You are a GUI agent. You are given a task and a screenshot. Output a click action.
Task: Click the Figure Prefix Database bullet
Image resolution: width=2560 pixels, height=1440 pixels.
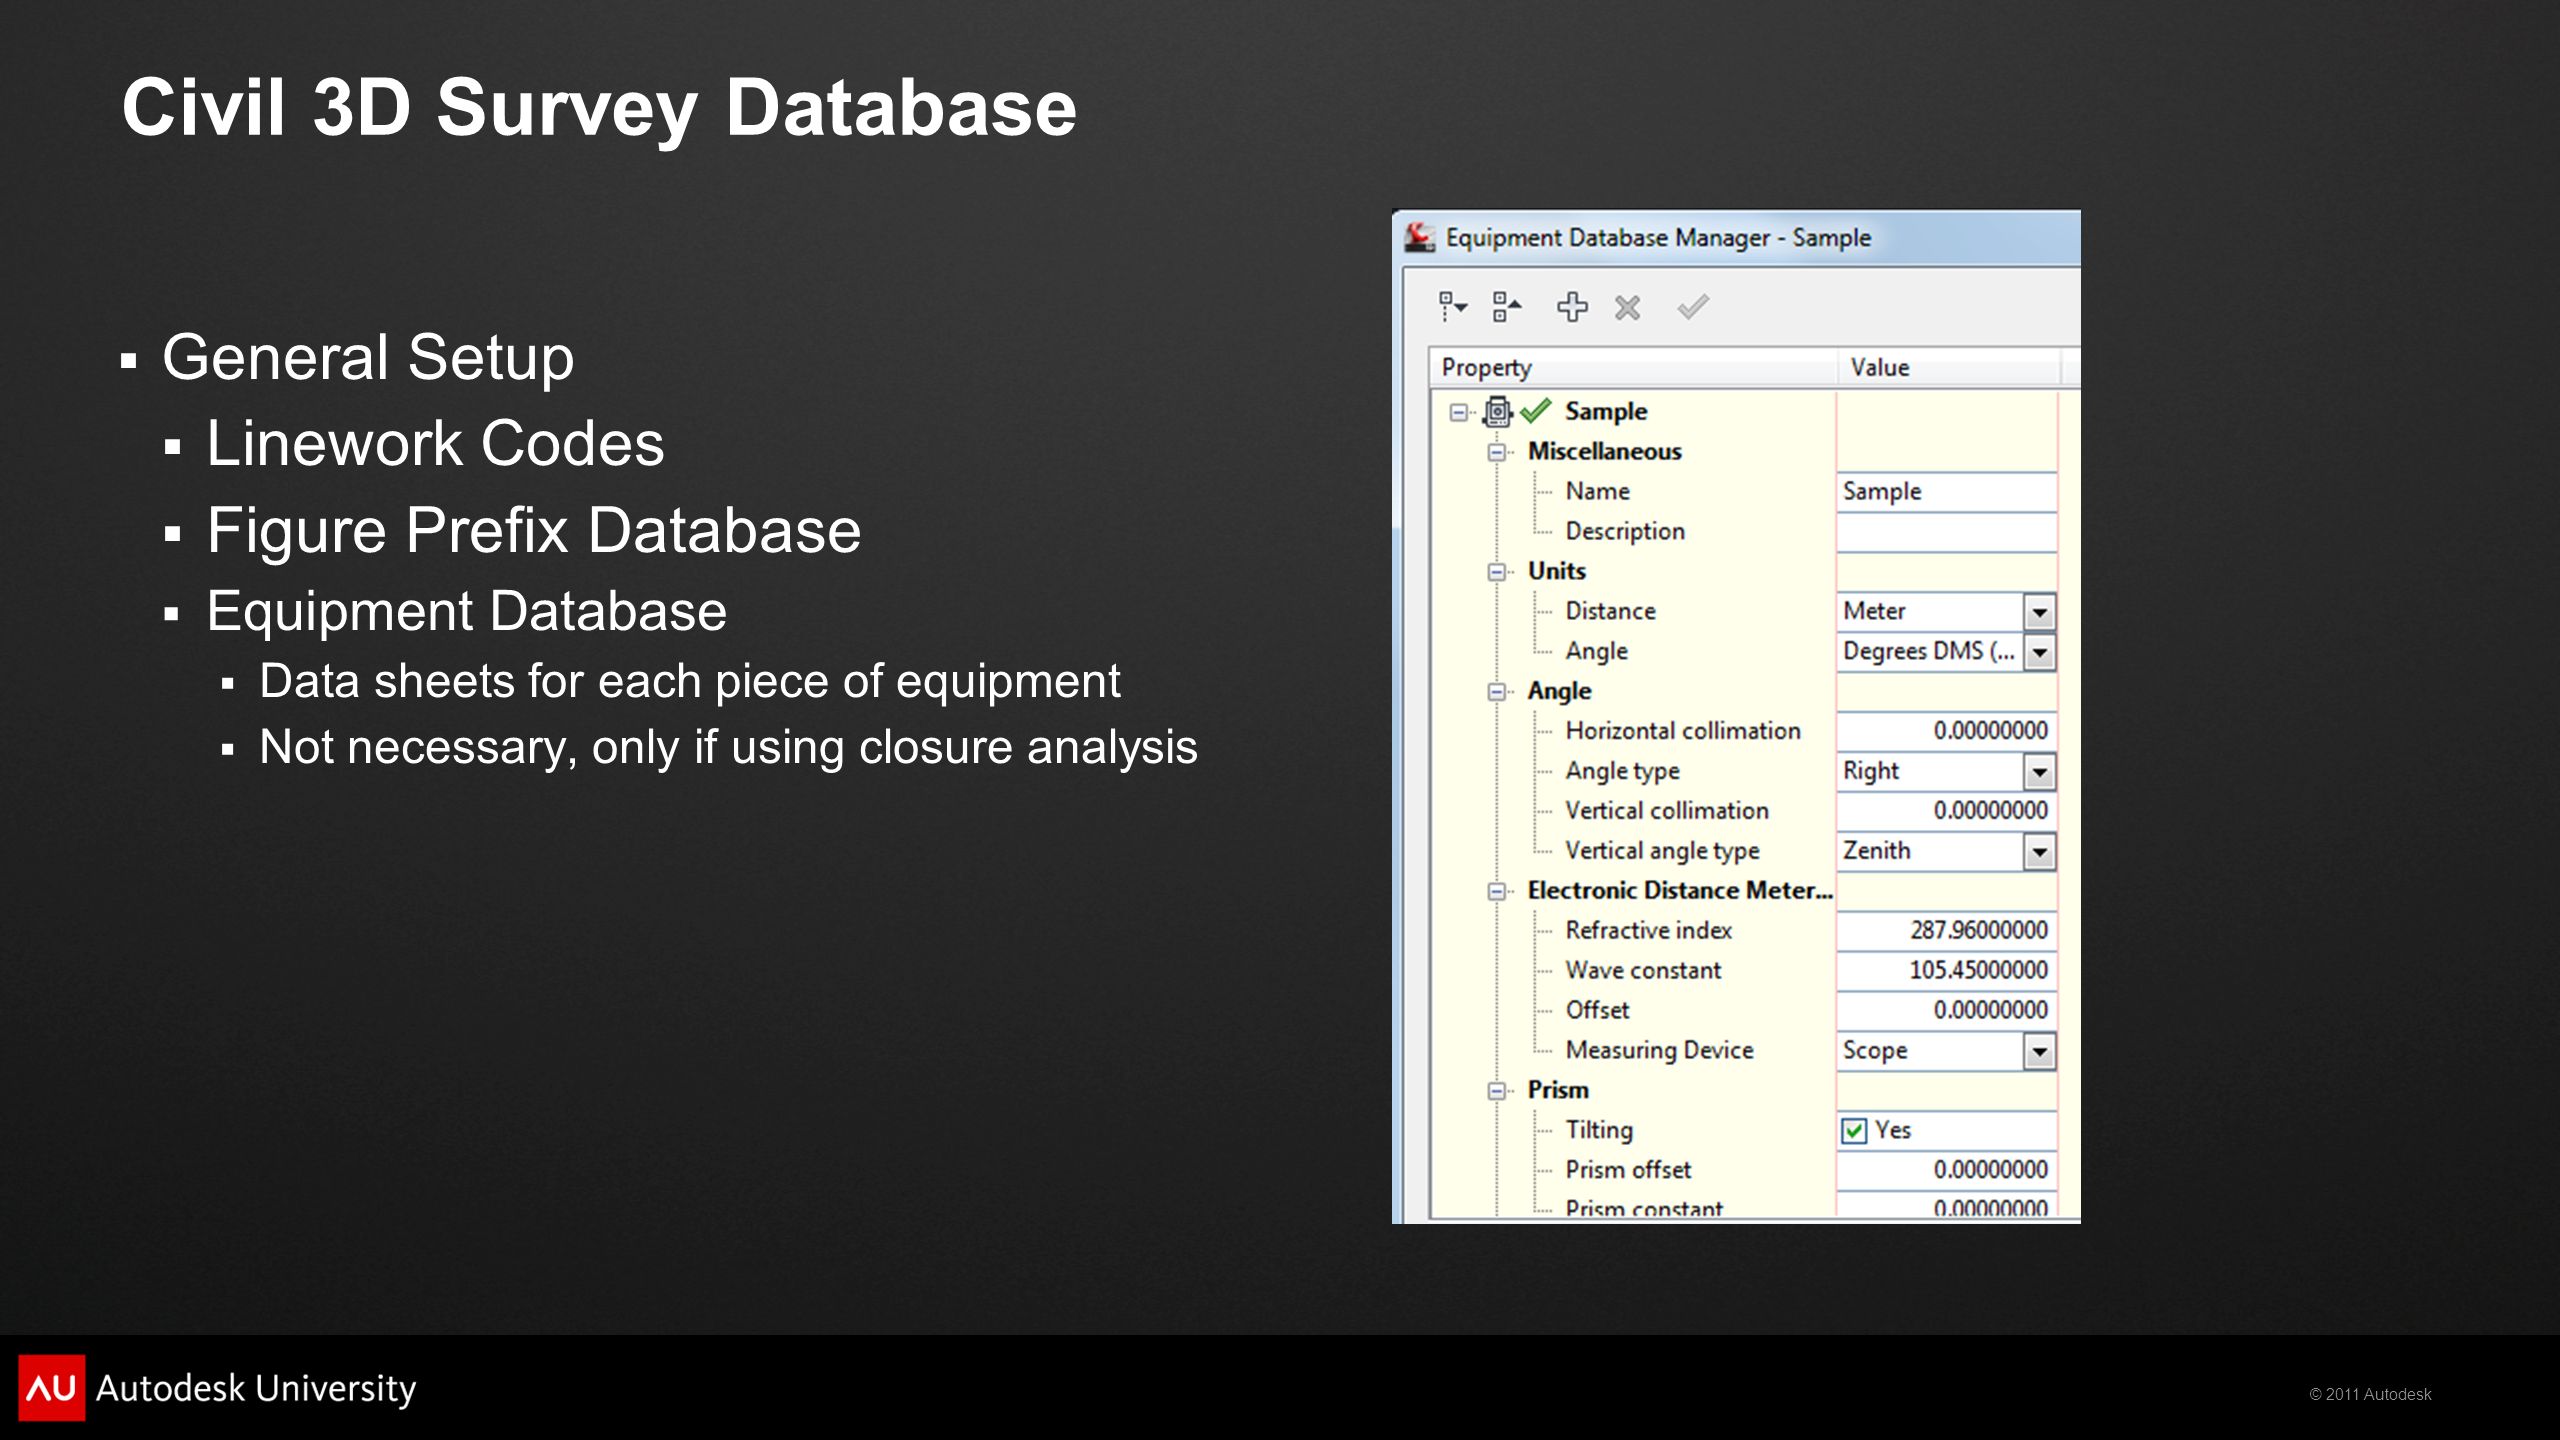534,530
